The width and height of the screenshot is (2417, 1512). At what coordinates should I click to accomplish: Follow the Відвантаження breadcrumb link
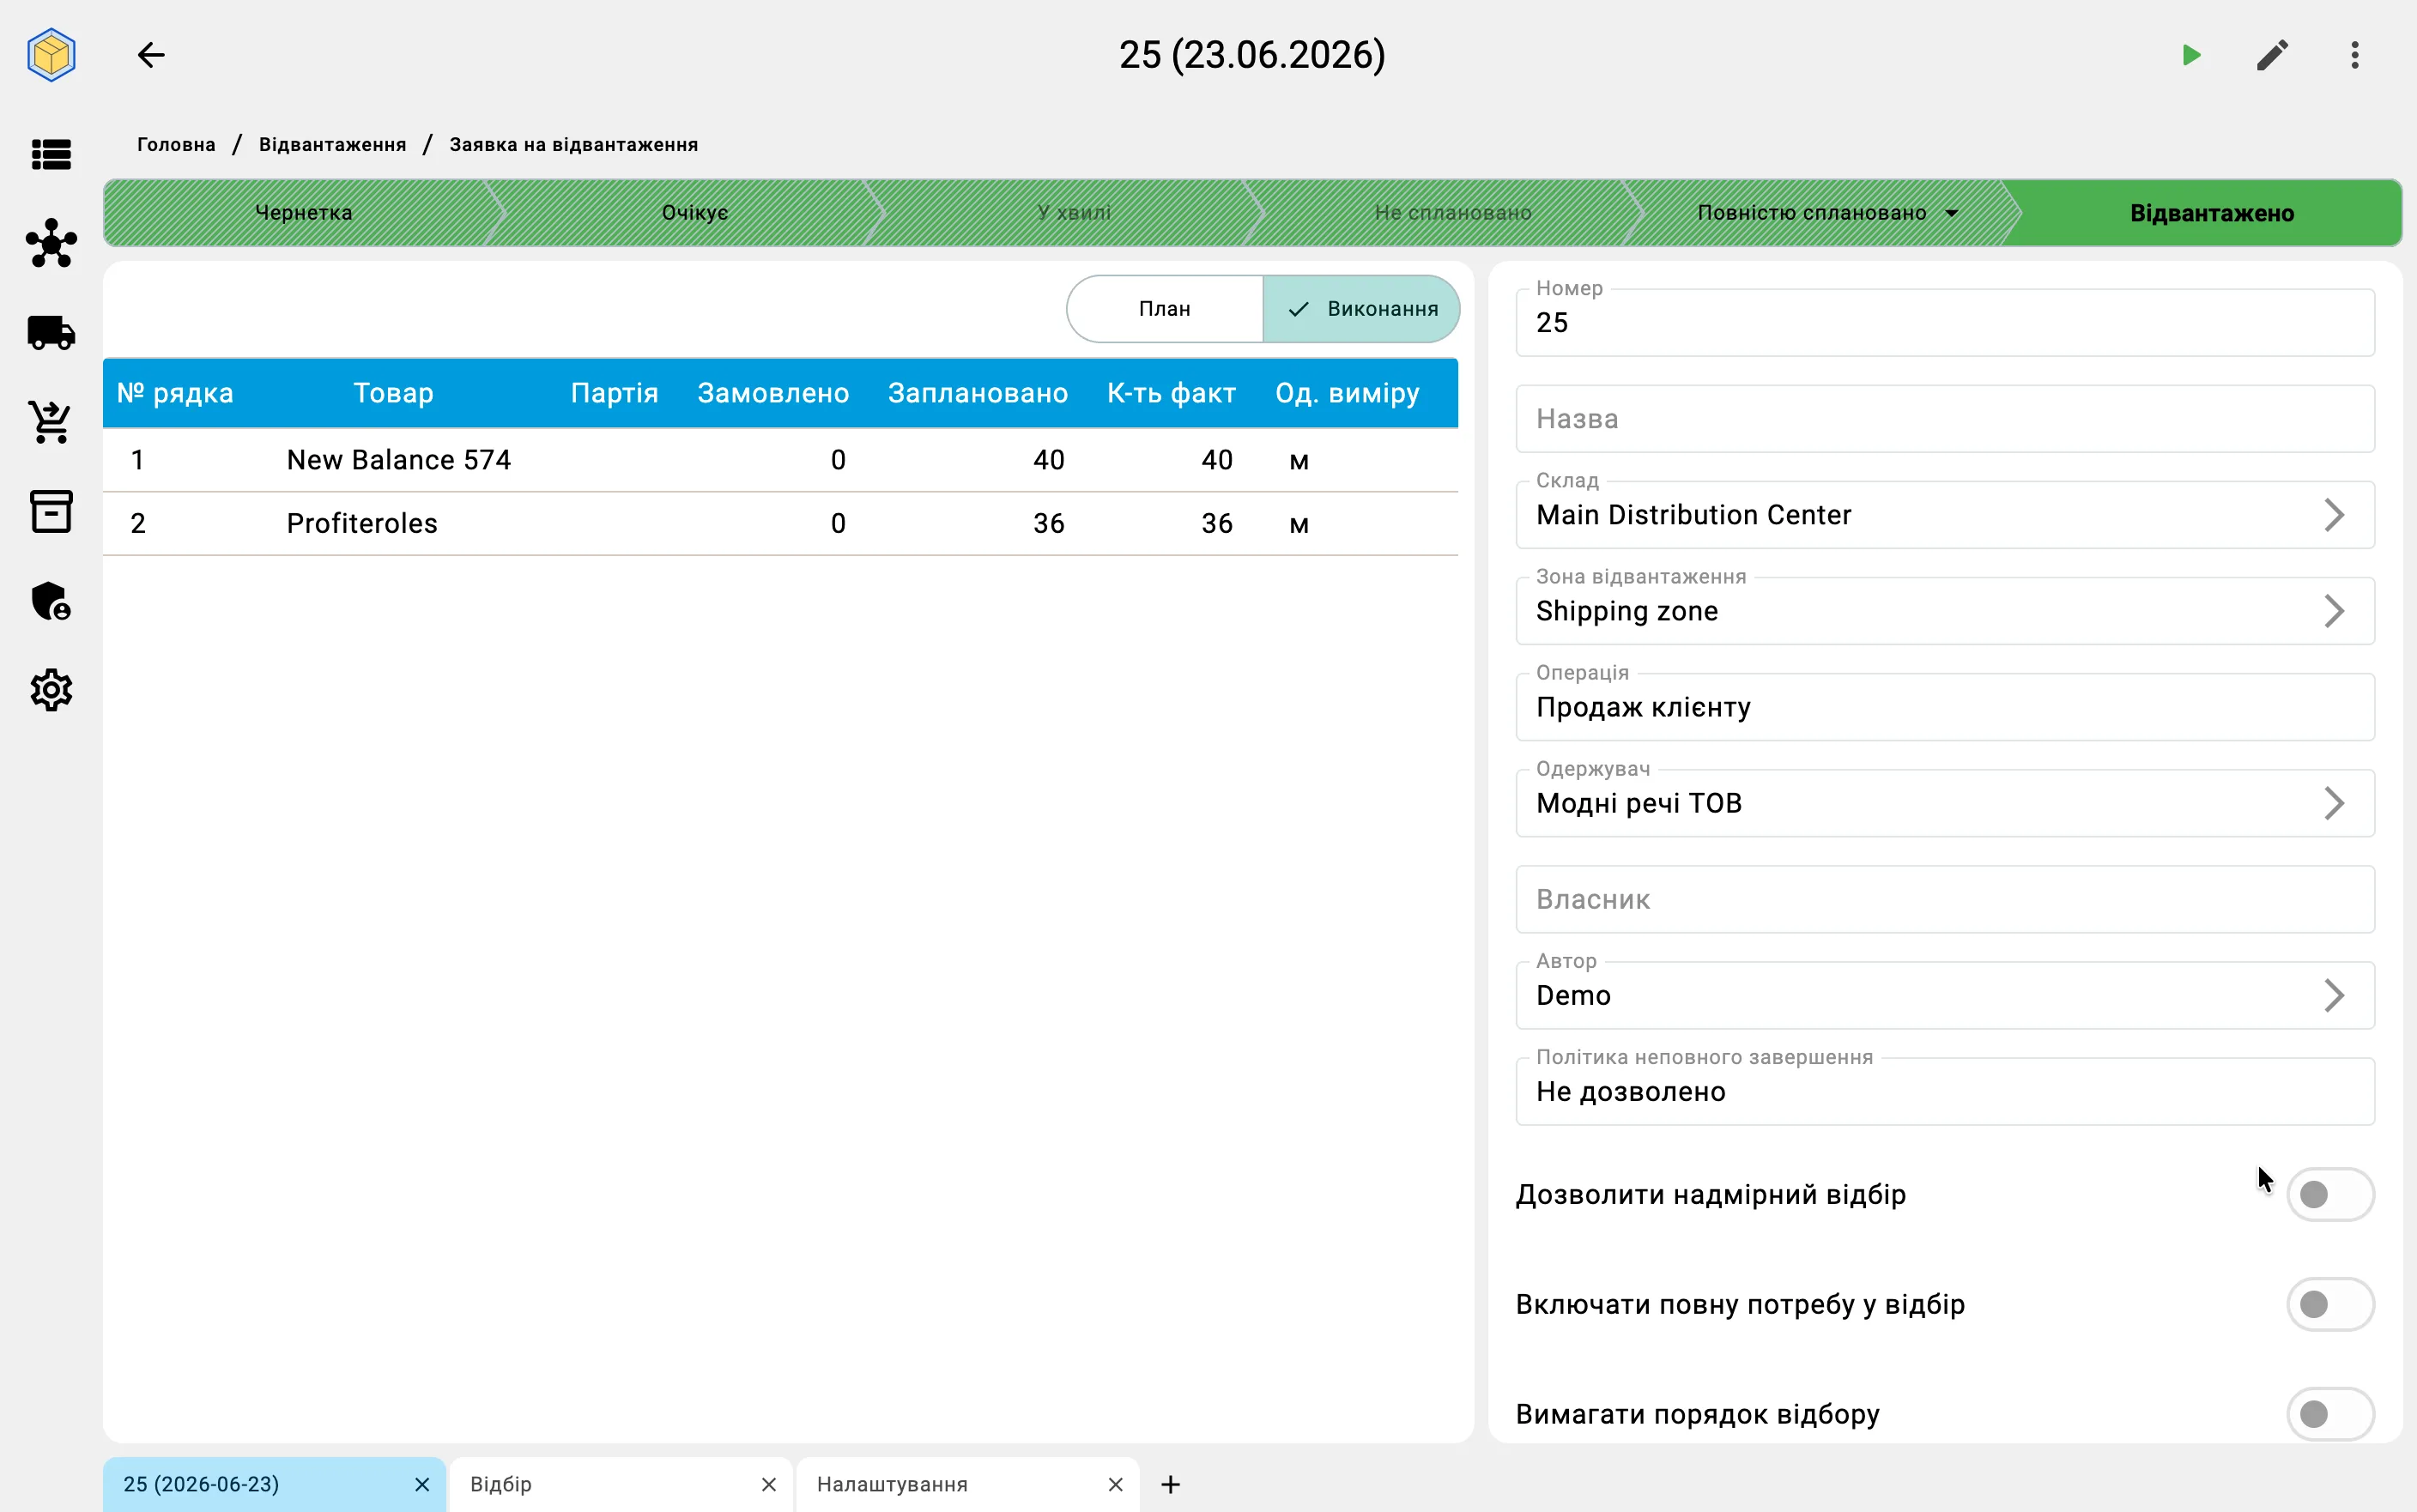point(332,144)
